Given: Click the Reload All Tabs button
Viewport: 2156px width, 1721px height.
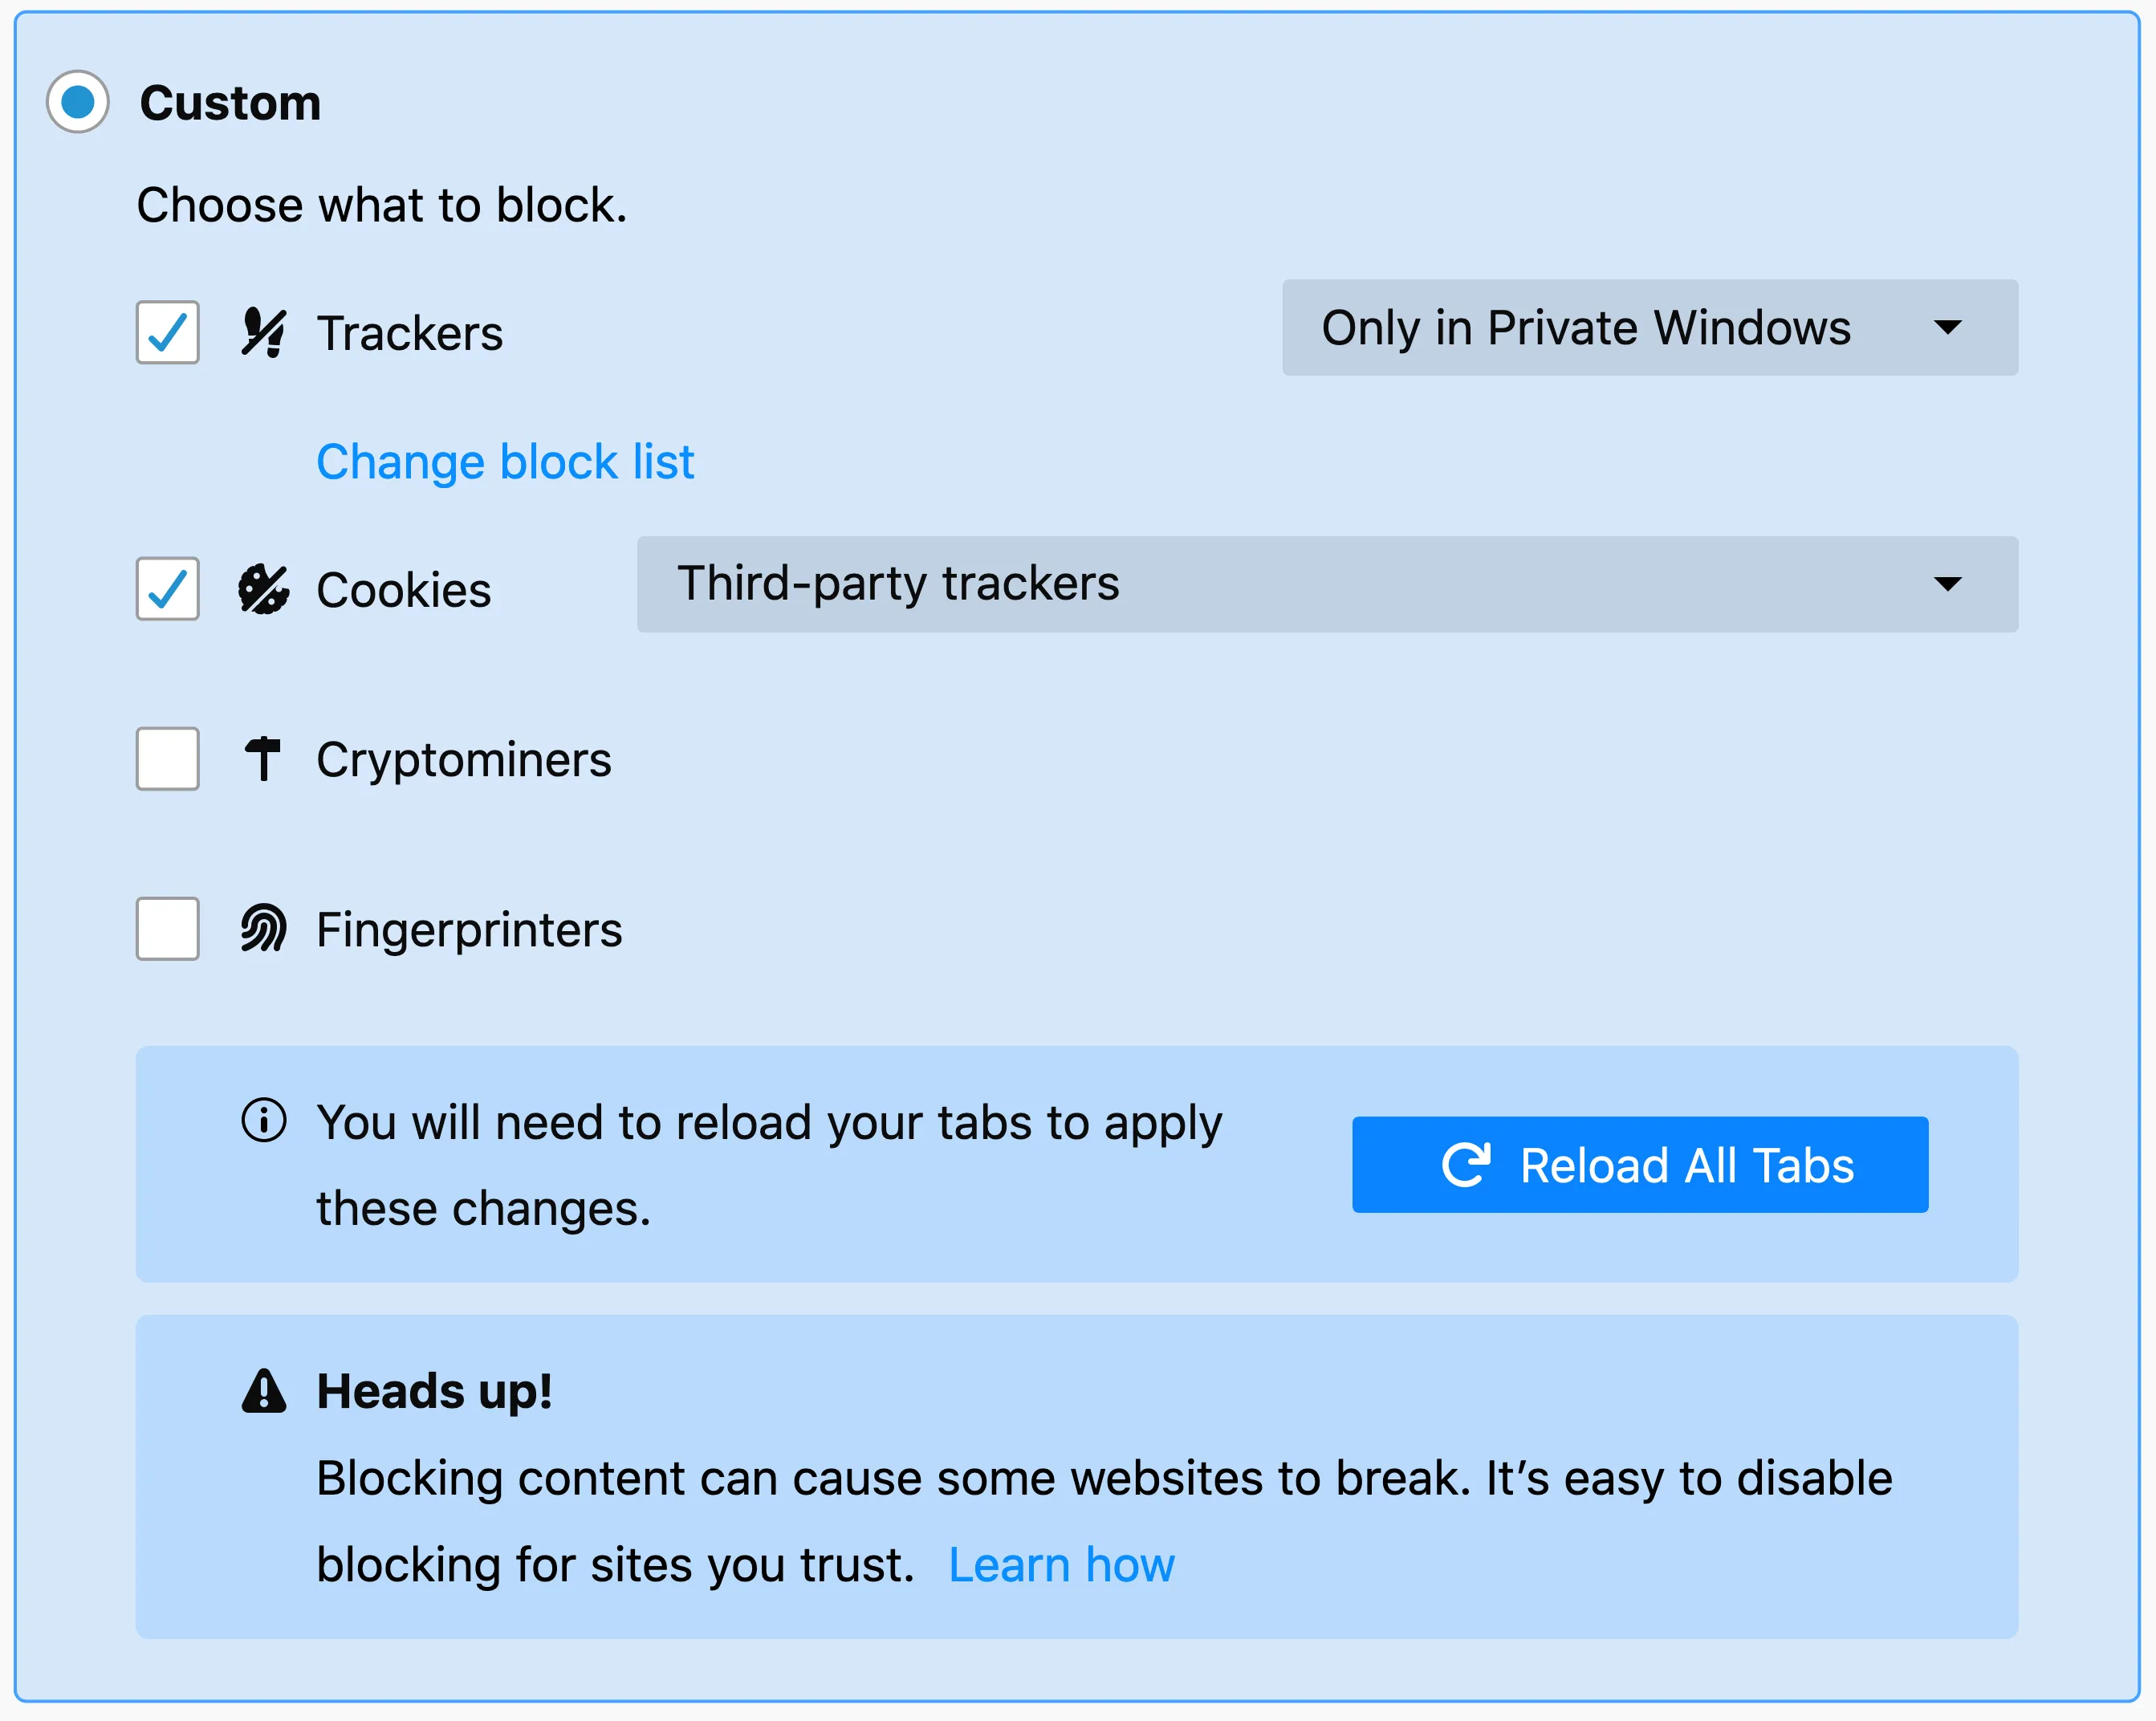Looking at the screenshot, I should coord(1639,1164).
